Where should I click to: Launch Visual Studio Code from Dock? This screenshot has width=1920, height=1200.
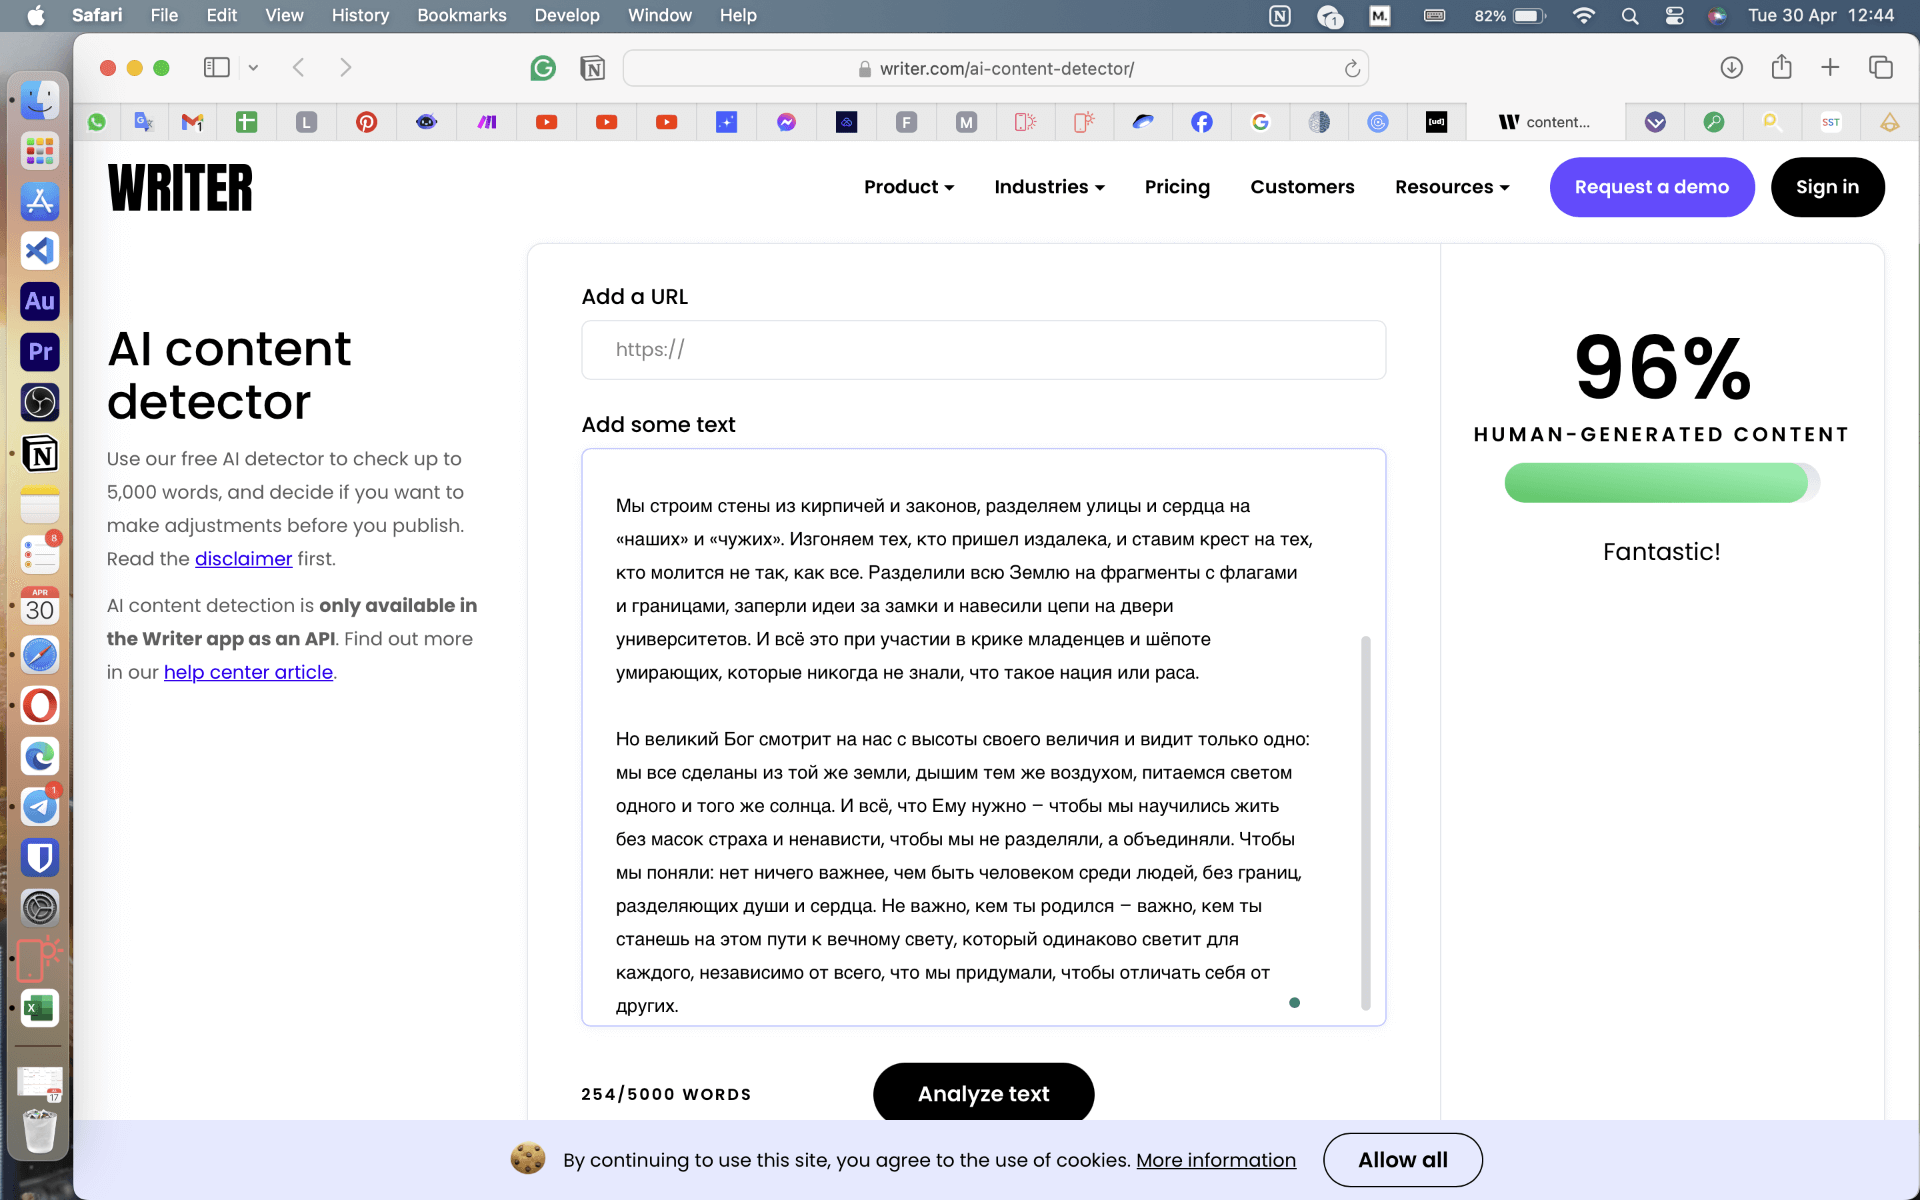click(x=40, y=251)
